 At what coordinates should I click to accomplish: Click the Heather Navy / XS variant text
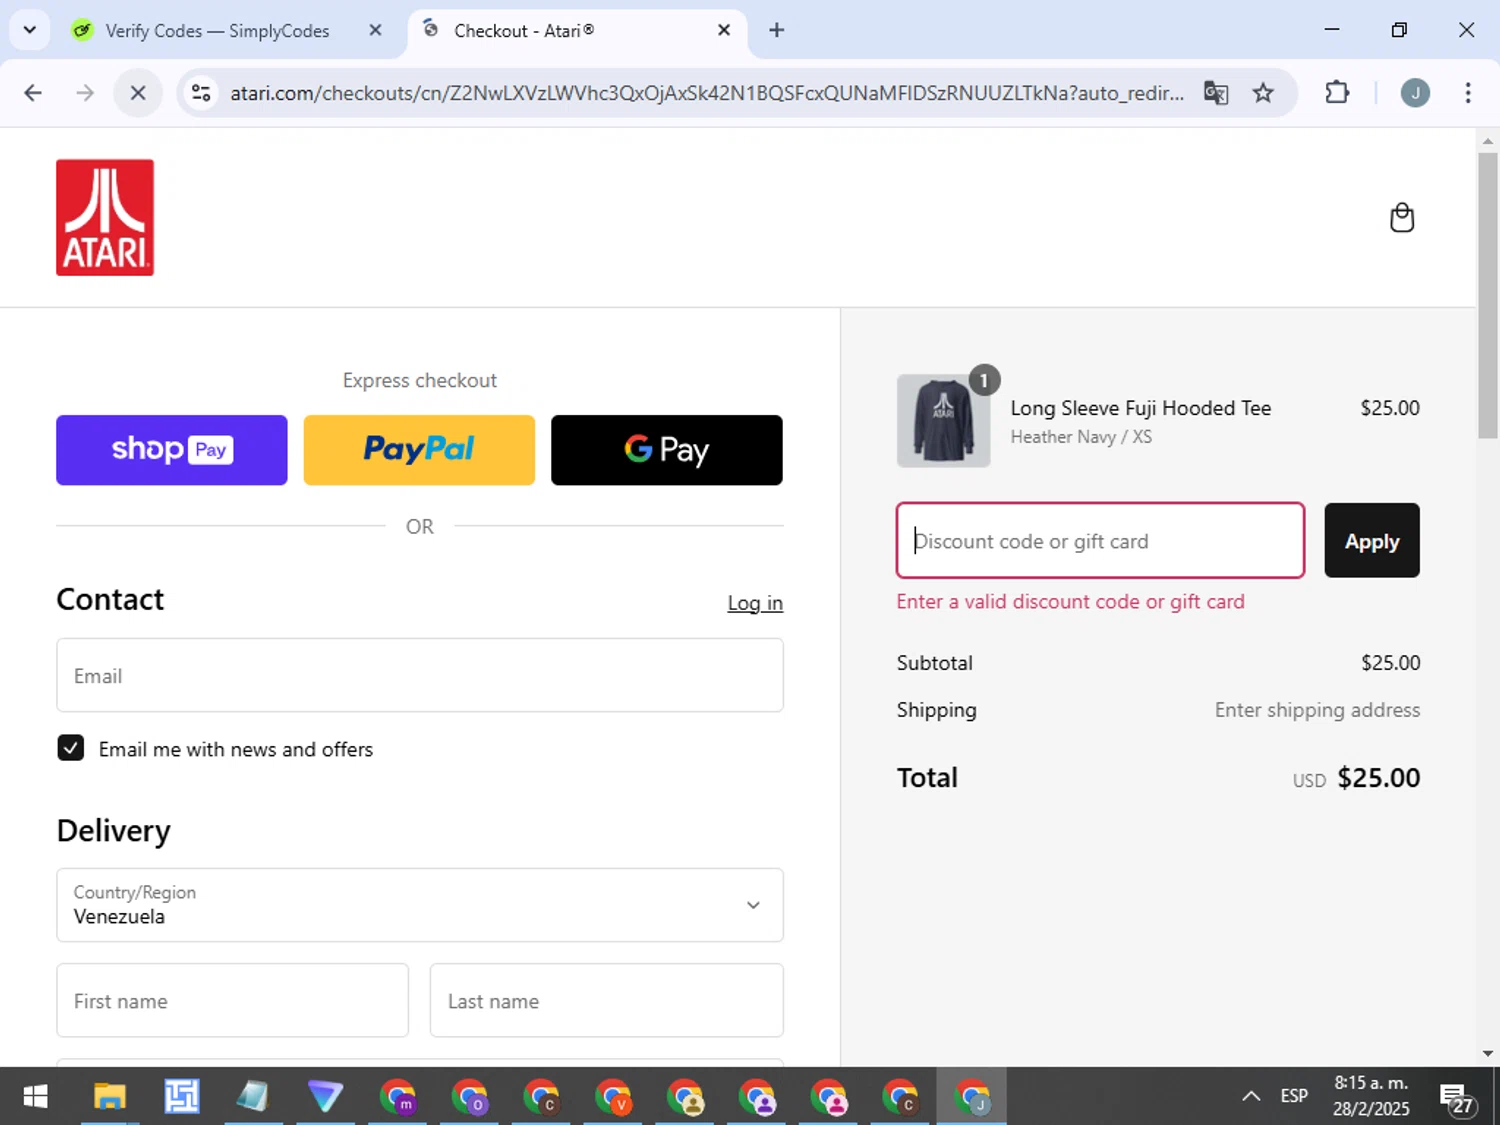pyautogui.click(x=1081, y=437)
